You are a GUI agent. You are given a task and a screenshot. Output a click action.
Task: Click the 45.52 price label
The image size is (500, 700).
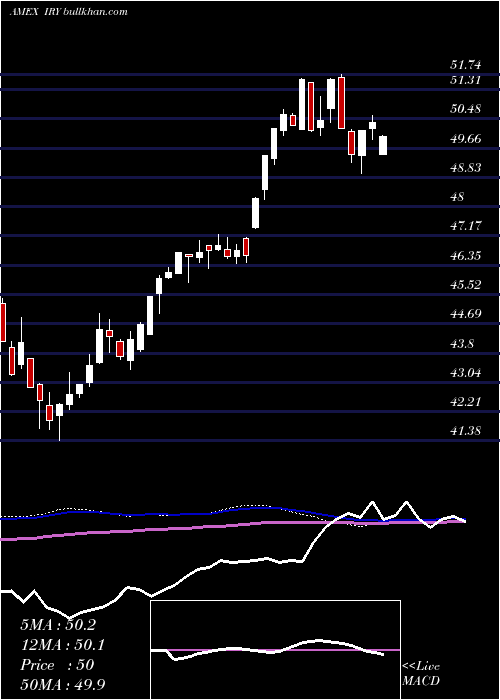pyautogui.click(x=465, y=285)
